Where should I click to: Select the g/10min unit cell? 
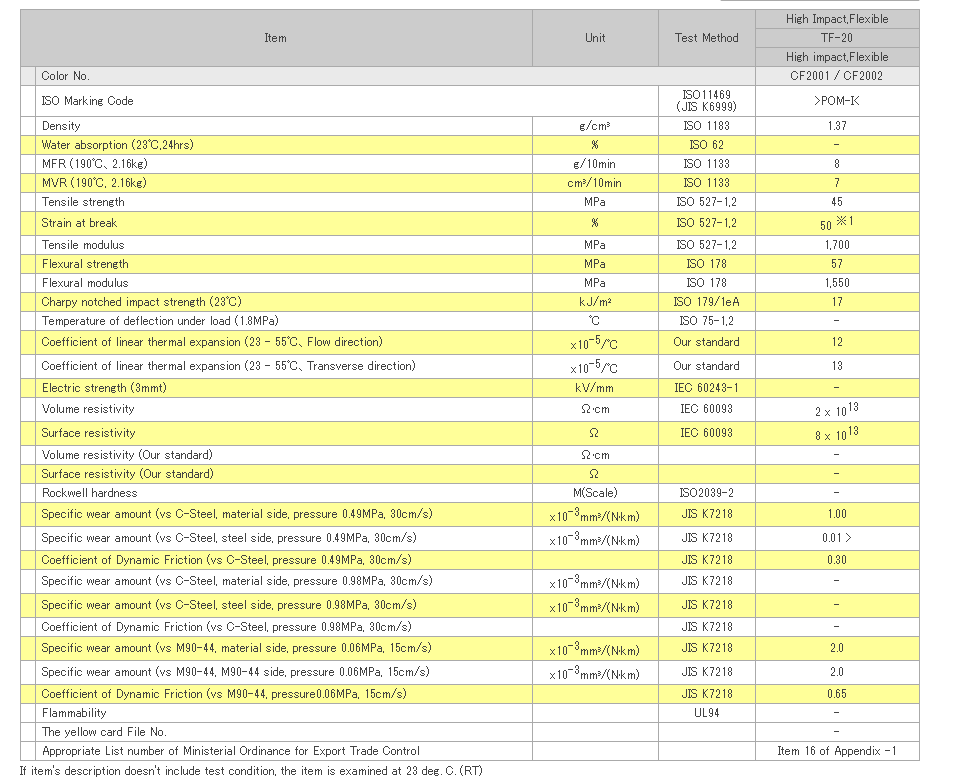click(x=595, y=164)
